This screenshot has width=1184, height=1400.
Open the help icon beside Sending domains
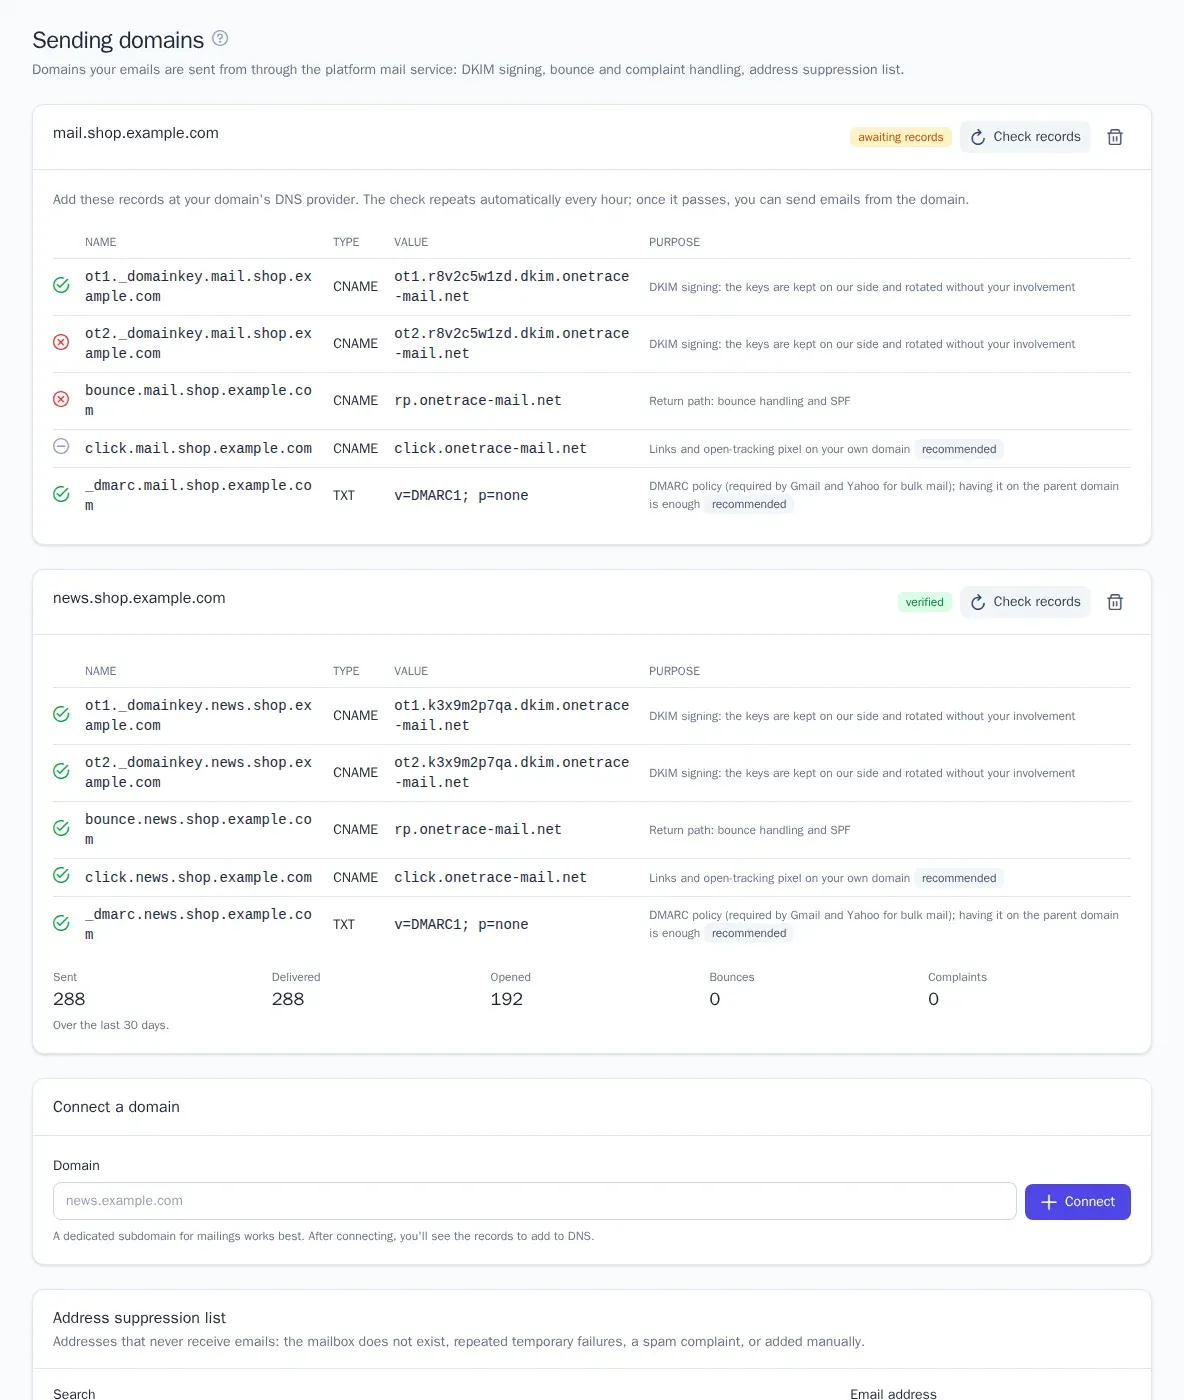point(220,39)
